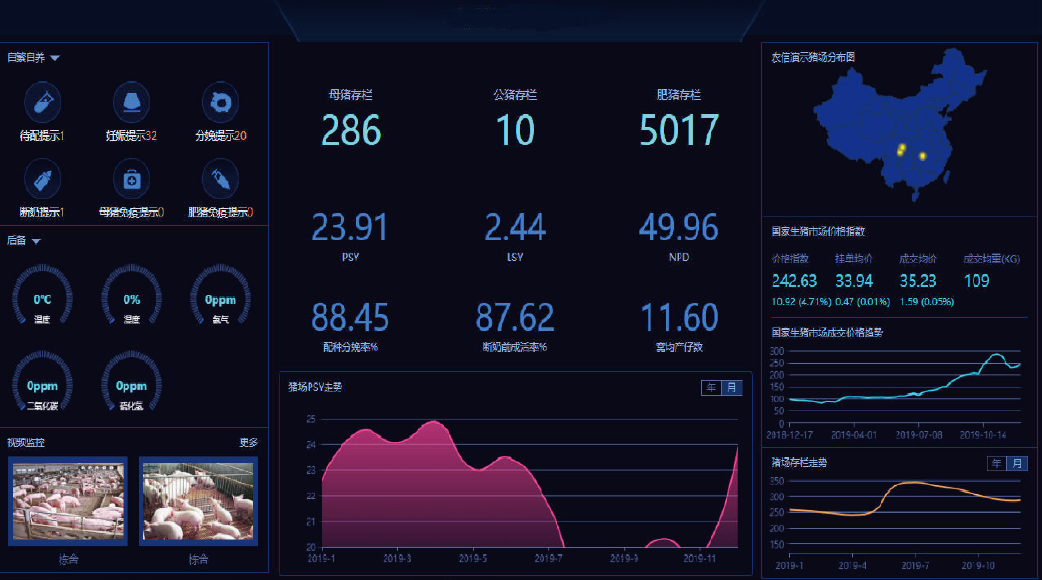Image resolution: width=1042 pixels, height=580 pixels.
Task: Select the 肥猪免疫提示 fattening pig immunization icon
Action: click(220, 180)
